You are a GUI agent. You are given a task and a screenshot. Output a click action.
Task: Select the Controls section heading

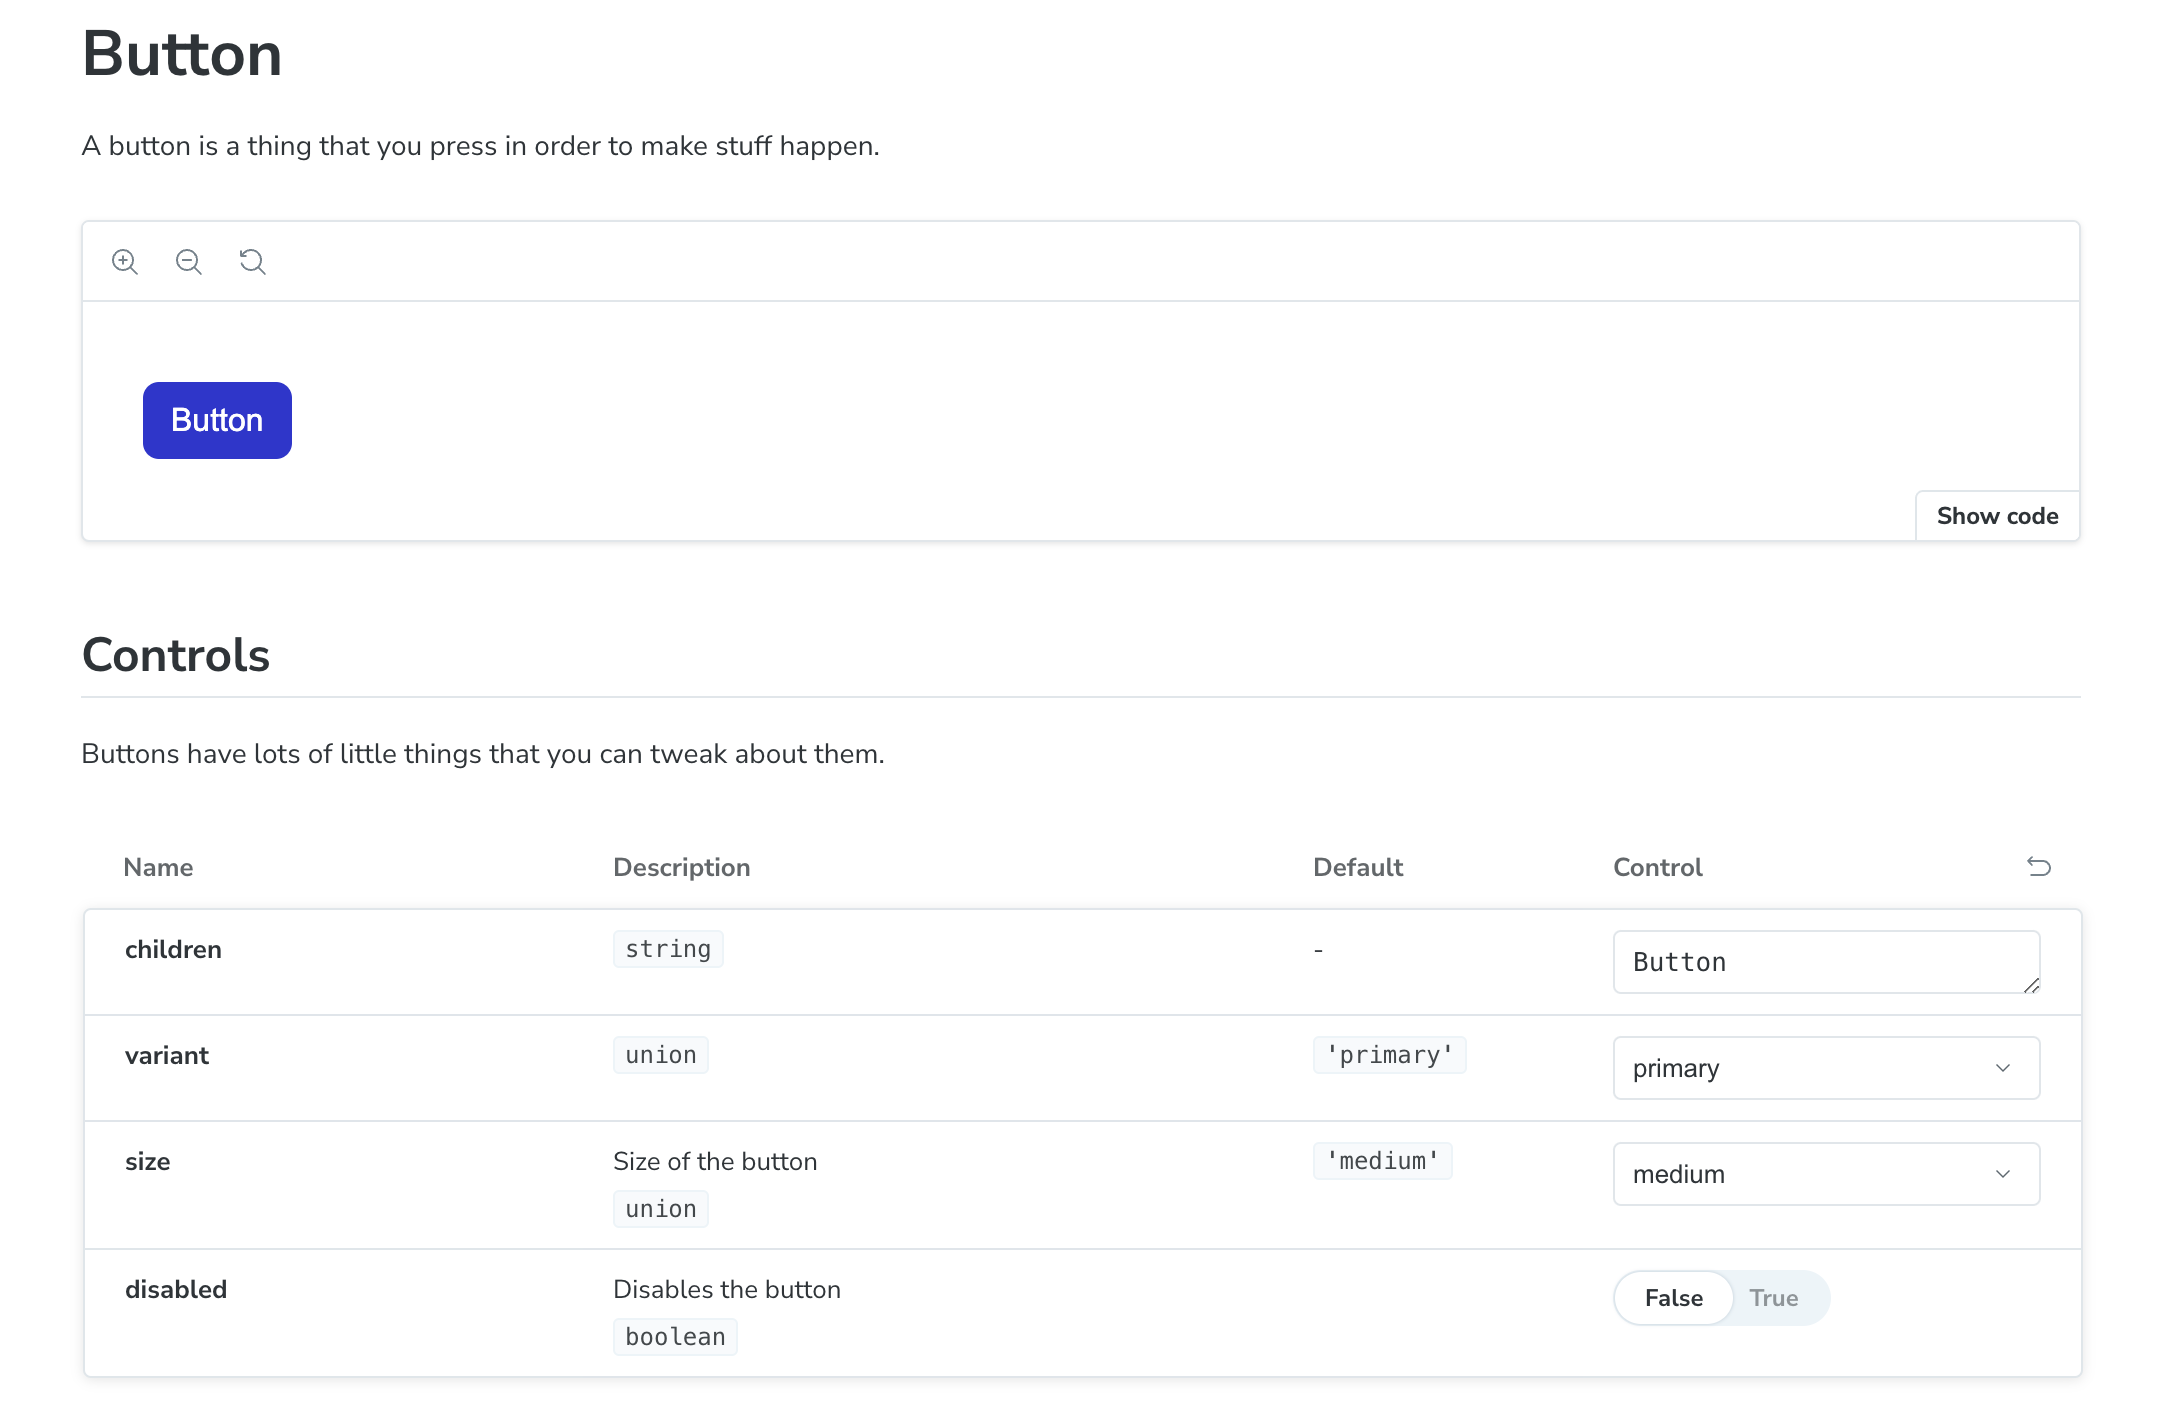(x=175, y=654)
